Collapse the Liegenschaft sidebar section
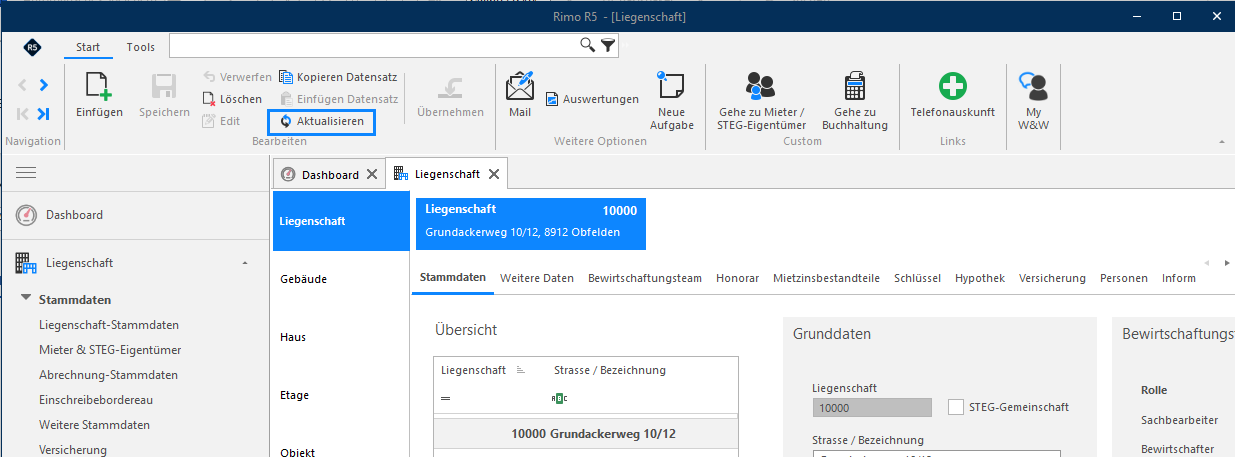The width and height of the screenshot is (1235, 457). 245,263
